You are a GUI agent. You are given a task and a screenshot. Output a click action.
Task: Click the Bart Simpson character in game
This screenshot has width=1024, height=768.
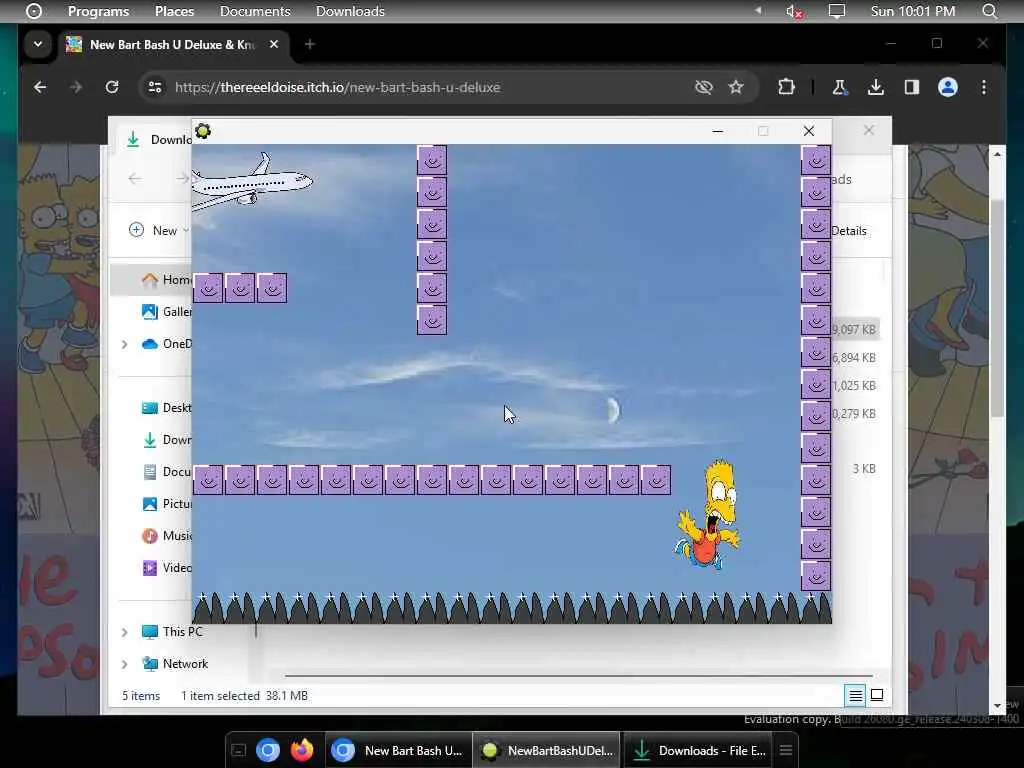point(709,515)
